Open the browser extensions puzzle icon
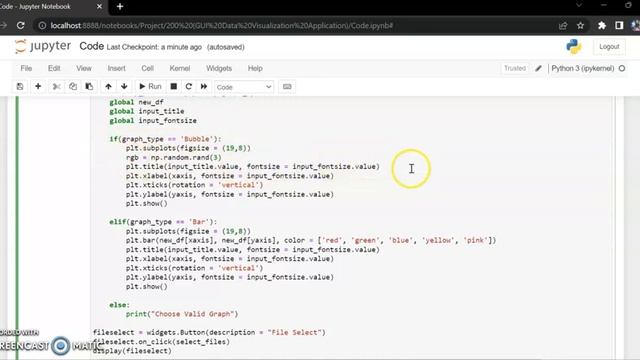The width and height of the screenshot is (640, 360). tap(602, 25)
